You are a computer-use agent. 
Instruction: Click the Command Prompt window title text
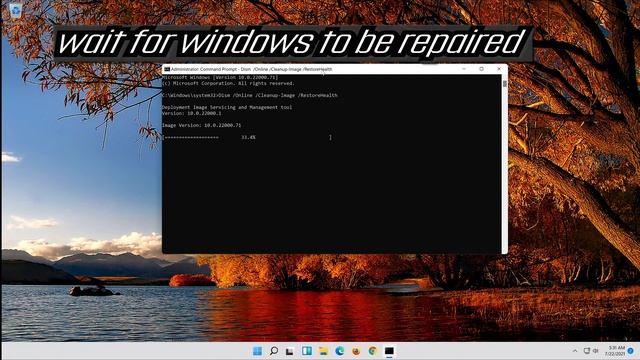[x=251, y=69]
